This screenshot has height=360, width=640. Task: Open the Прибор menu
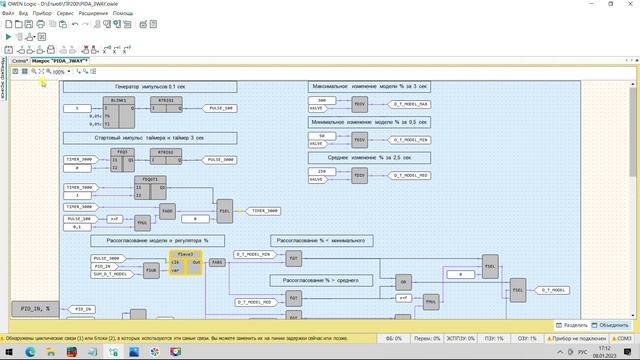(x=42, y=13)
